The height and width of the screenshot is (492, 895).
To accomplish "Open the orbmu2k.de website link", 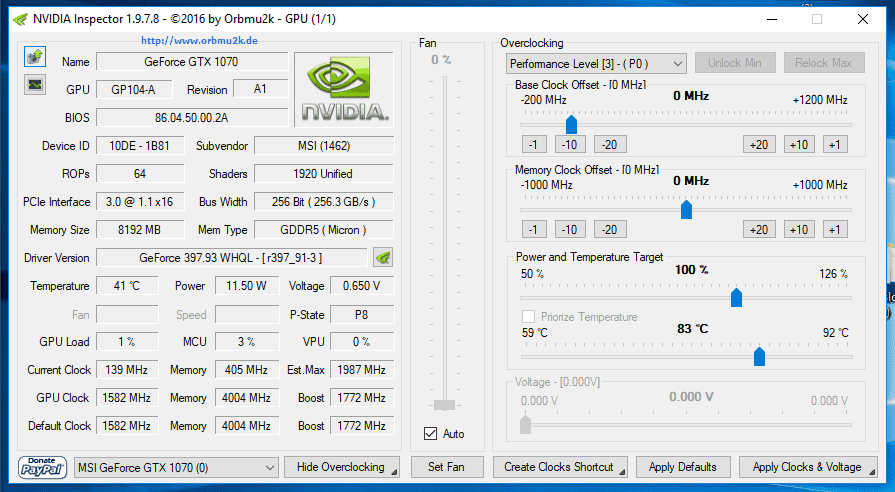I will pyautogui.click(x=199, y=41).
